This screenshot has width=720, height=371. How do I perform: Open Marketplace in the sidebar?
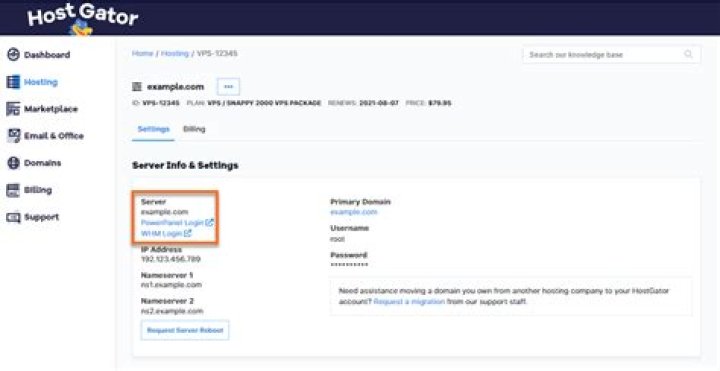(51, 109)
